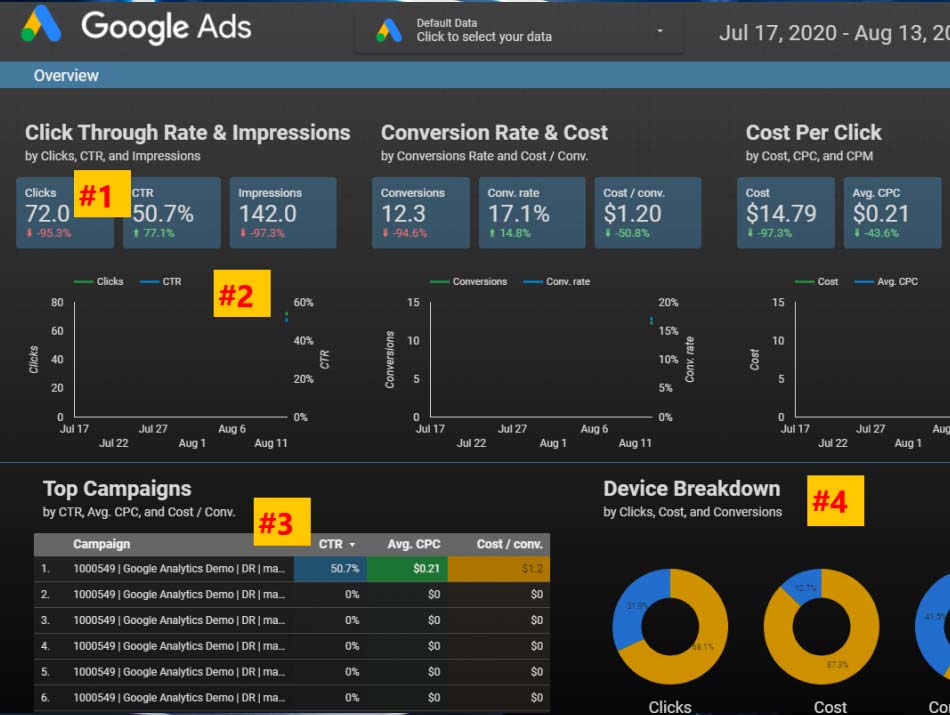The image size is (950, 715).
Task: Click the Conversions scorecard showing 12.3
Action: [420, 213]
